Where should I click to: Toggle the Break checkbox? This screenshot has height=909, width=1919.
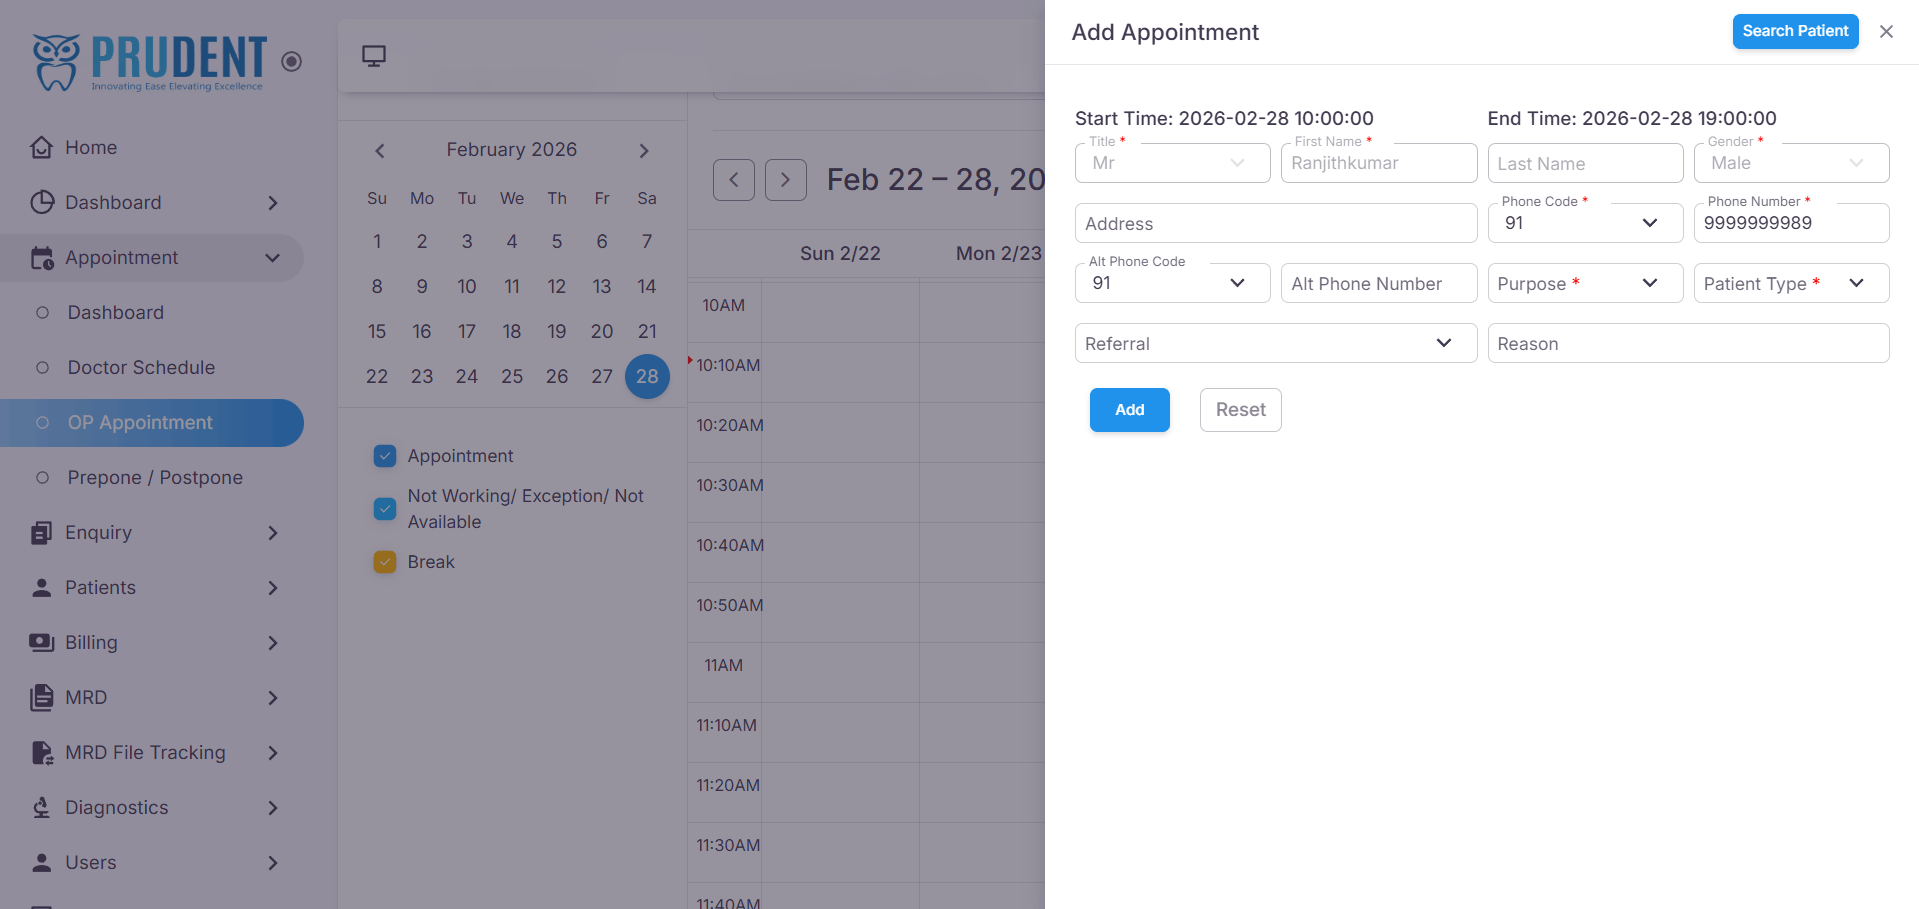pos(385,562)
